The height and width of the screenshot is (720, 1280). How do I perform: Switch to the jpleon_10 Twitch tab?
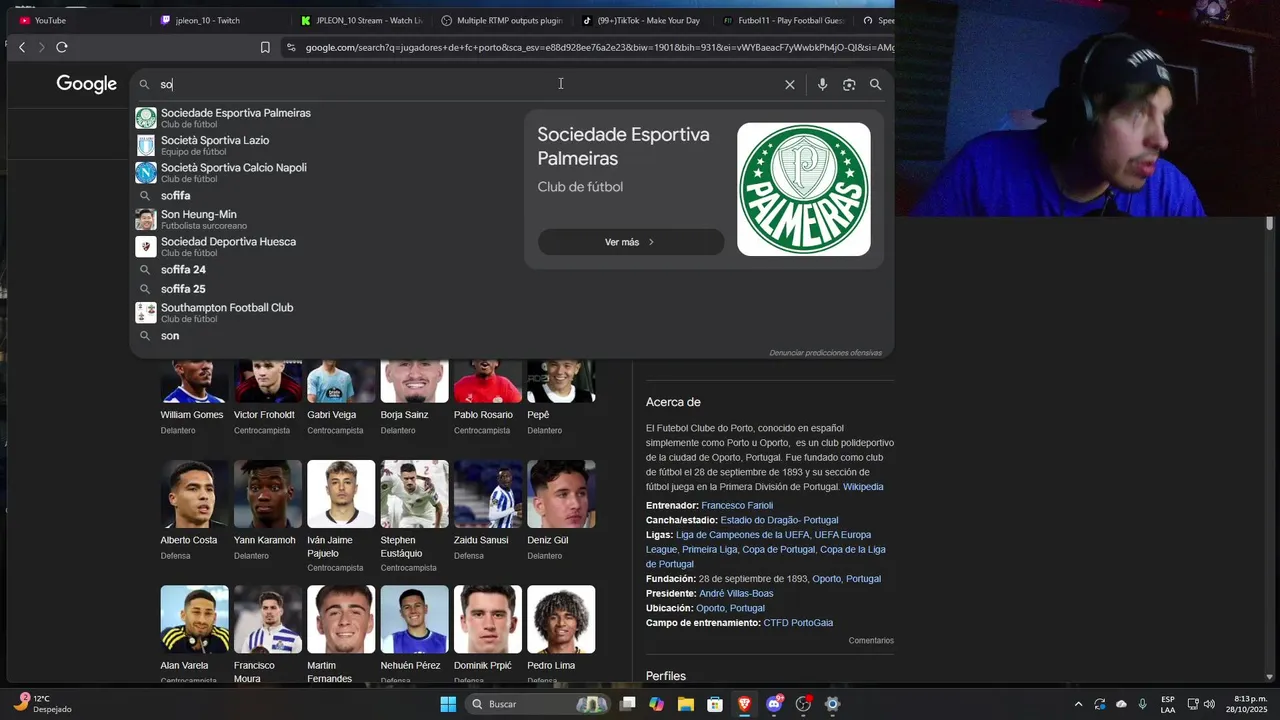point(222,20)
